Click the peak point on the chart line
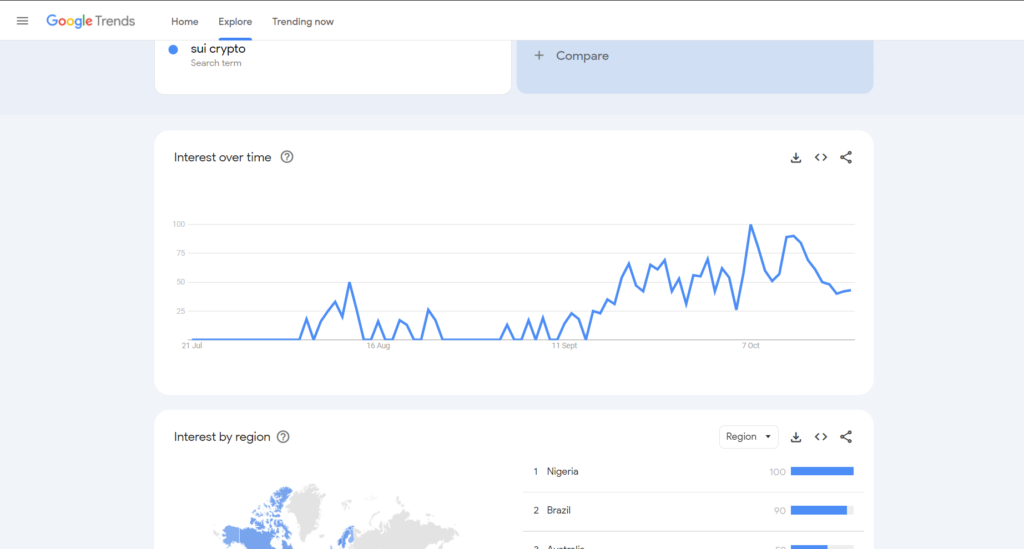 pos(751,225)
